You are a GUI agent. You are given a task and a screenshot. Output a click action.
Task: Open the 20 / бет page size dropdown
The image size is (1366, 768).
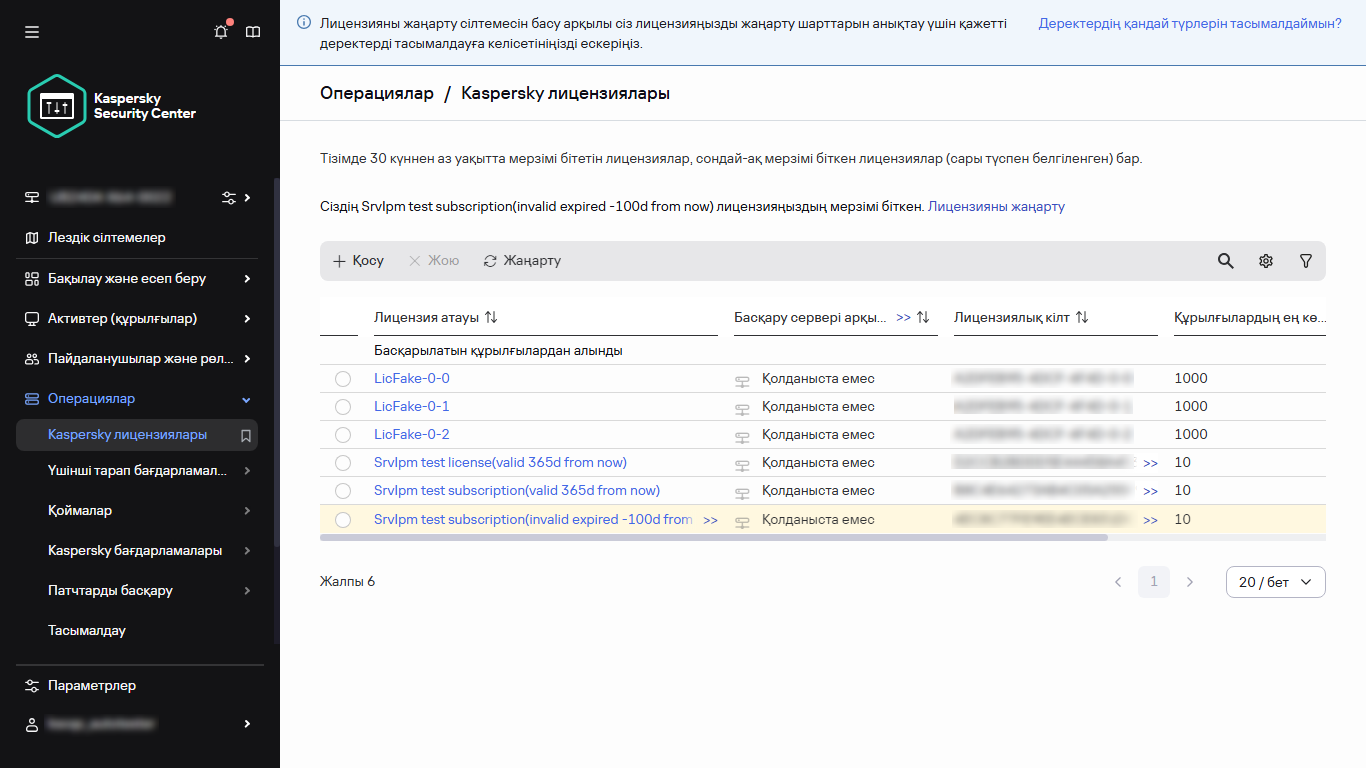tap(1275, 582)
